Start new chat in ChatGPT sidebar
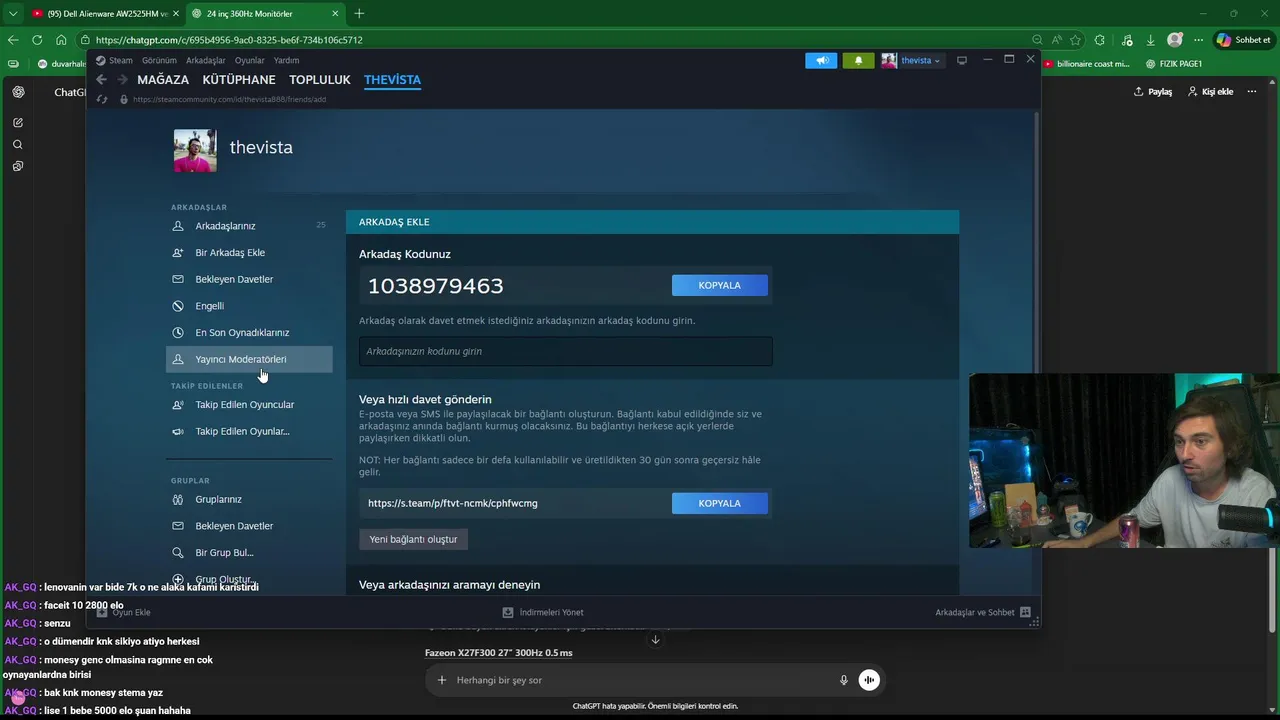This screenshot has width=1280, height=720. (x=18, y=122)
